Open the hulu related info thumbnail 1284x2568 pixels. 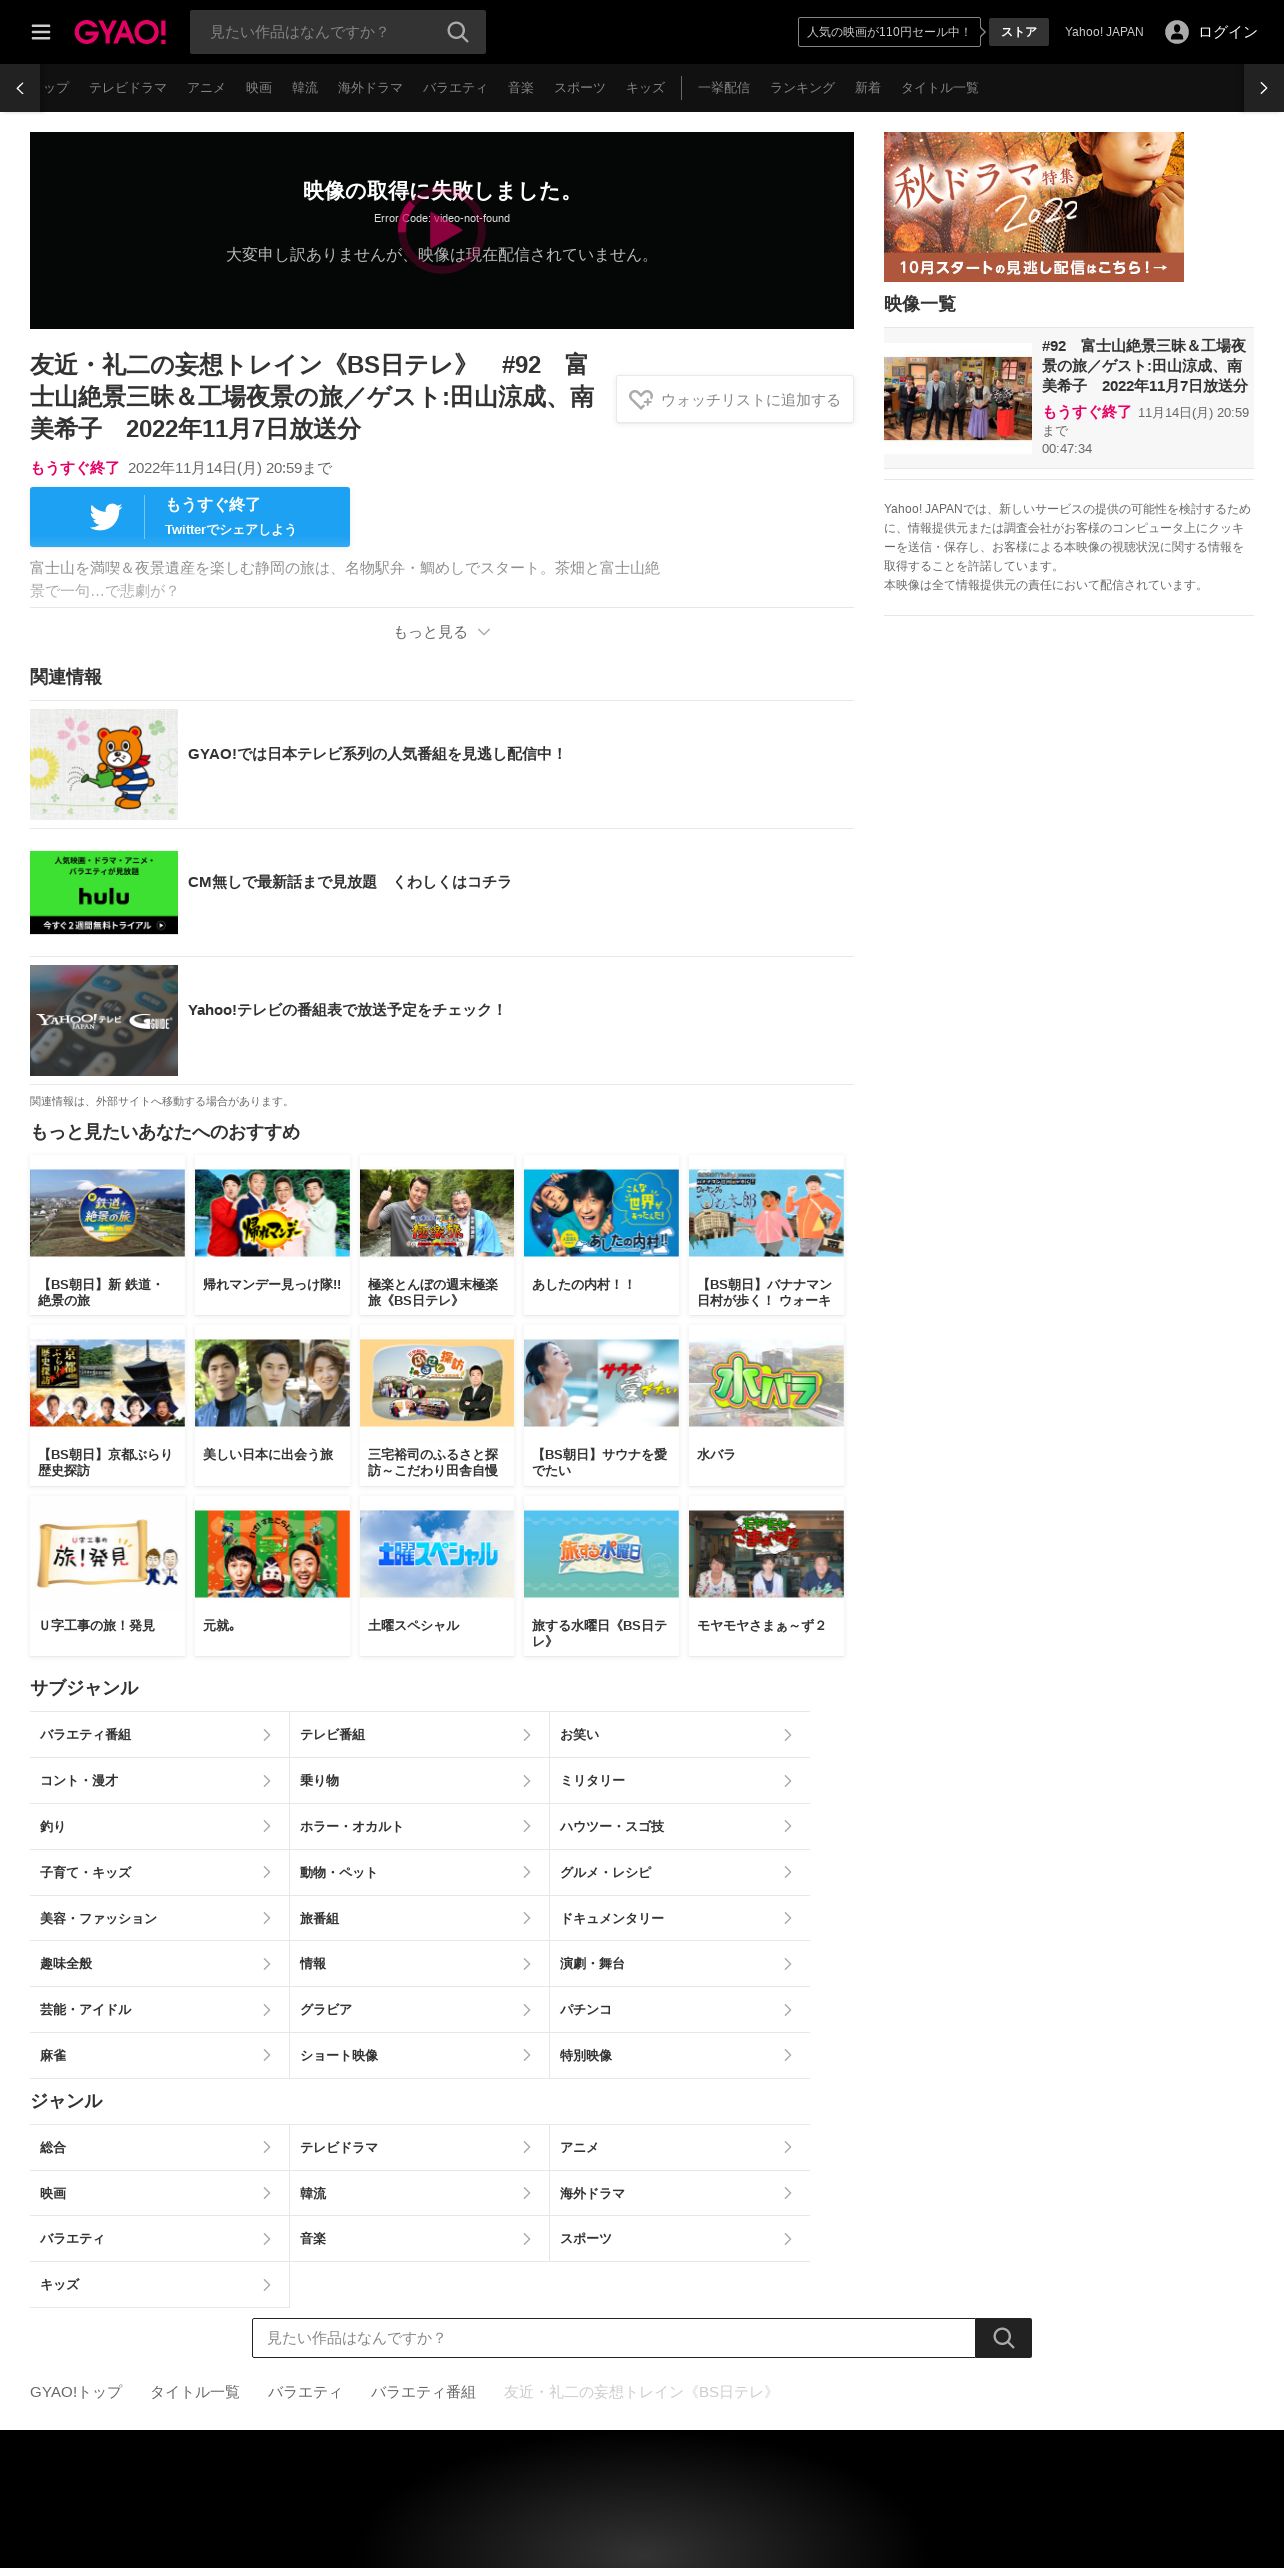(104, 892)
